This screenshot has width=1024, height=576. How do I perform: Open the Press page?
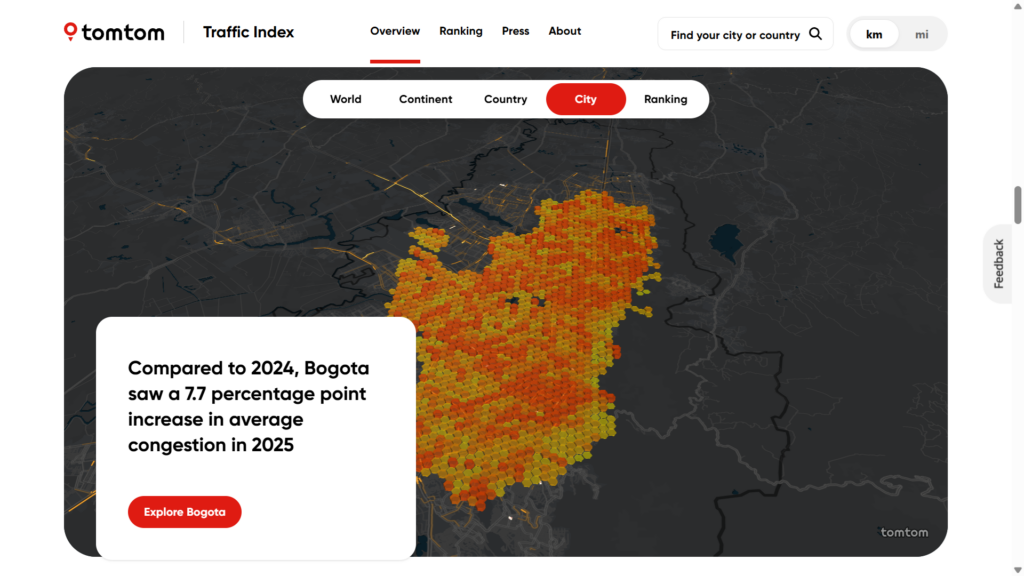[515, 31]
